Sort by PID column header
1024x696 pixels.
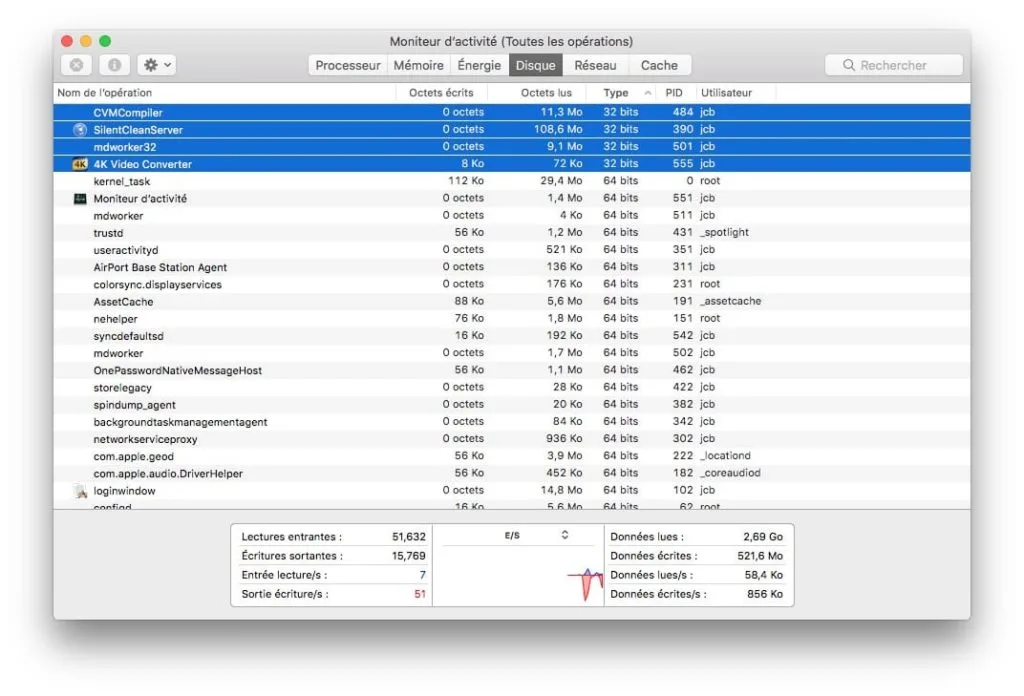pyautogui.click(x=674, y=93)
